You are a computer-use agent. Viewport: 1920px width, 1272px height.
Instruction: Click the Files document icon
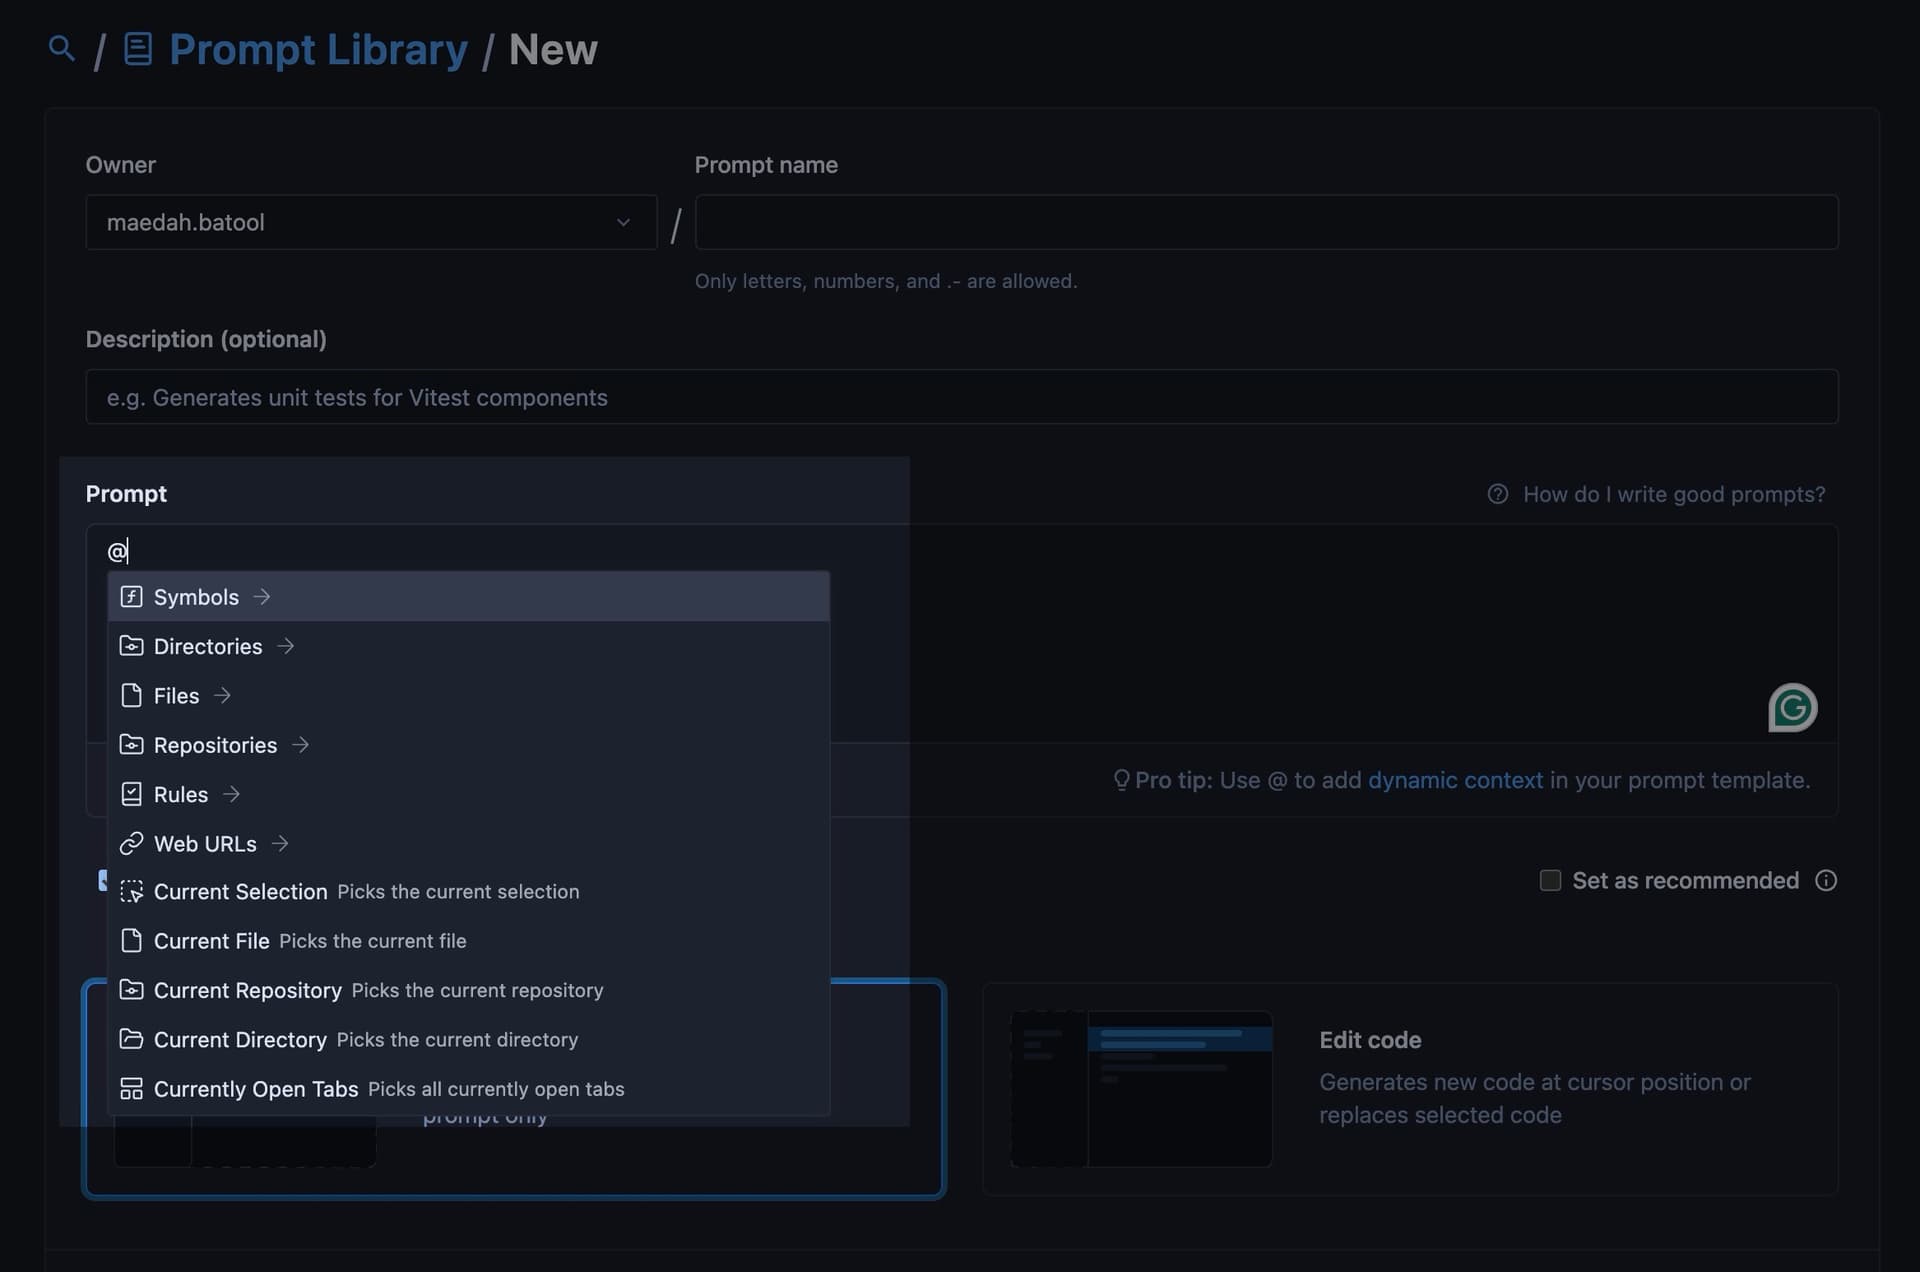pyautogui.click(x=131, y=695)
